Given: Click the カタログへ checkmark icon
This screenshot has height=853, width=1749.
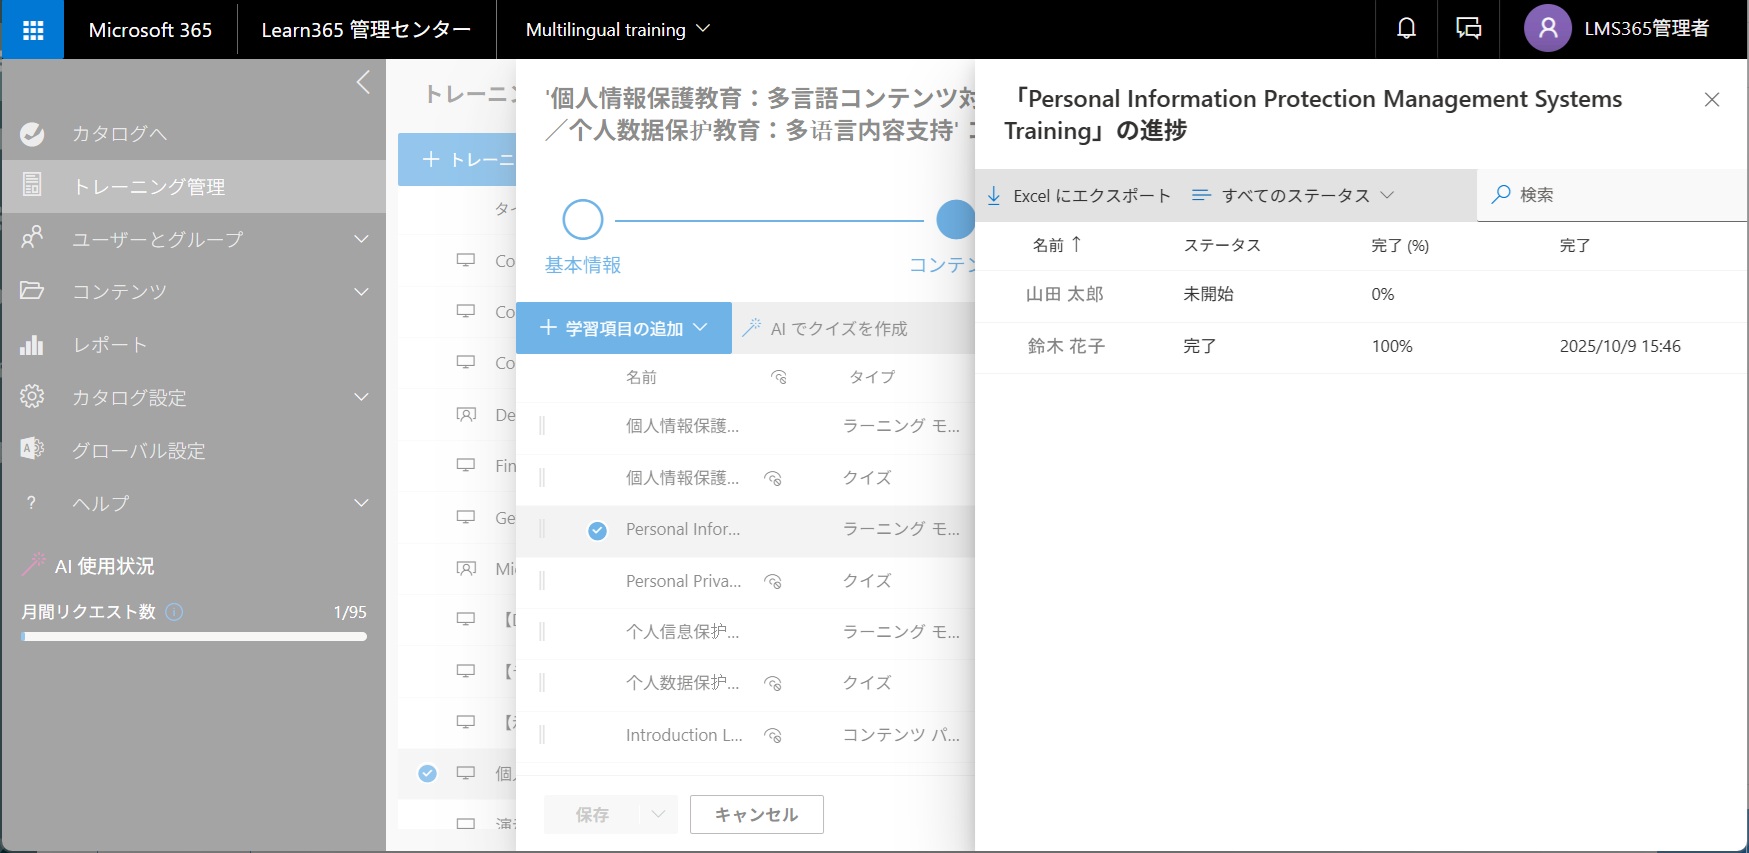Looking at the screenshot, I should 32,133.
